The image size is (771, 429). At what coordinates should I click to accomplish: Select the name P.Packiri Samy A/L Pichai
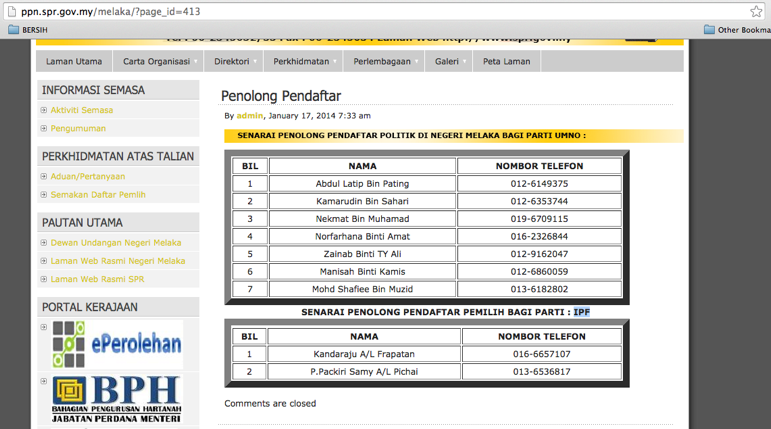point(364,372)
